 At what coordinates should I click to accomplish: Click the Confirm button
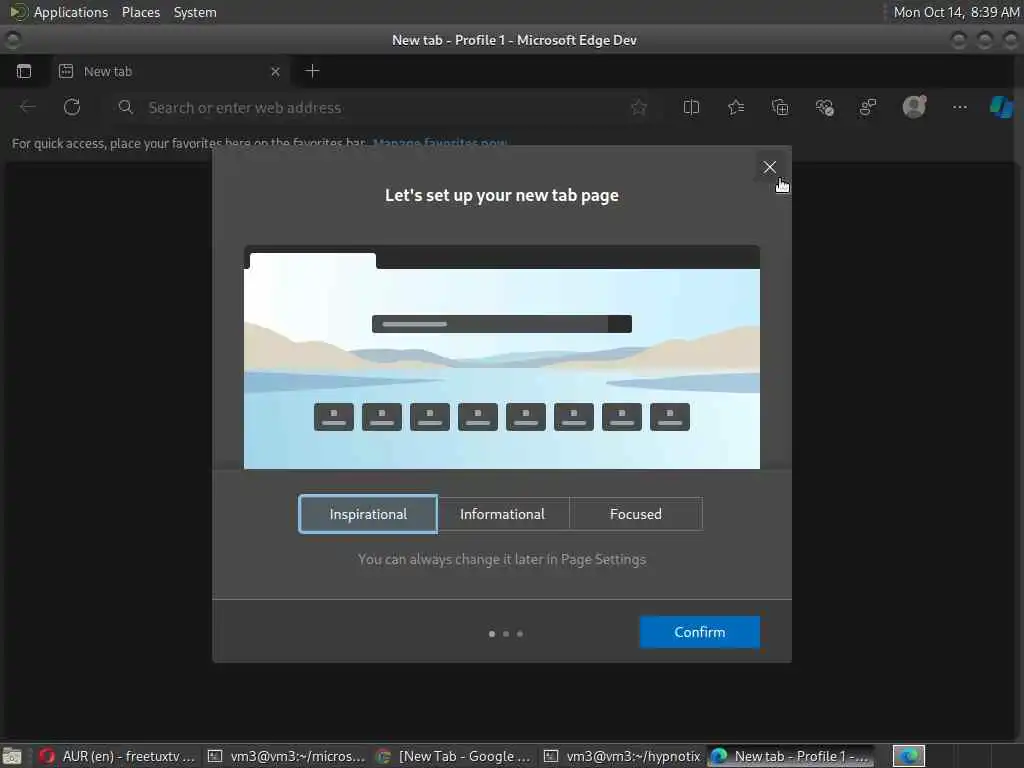(699, 632)
